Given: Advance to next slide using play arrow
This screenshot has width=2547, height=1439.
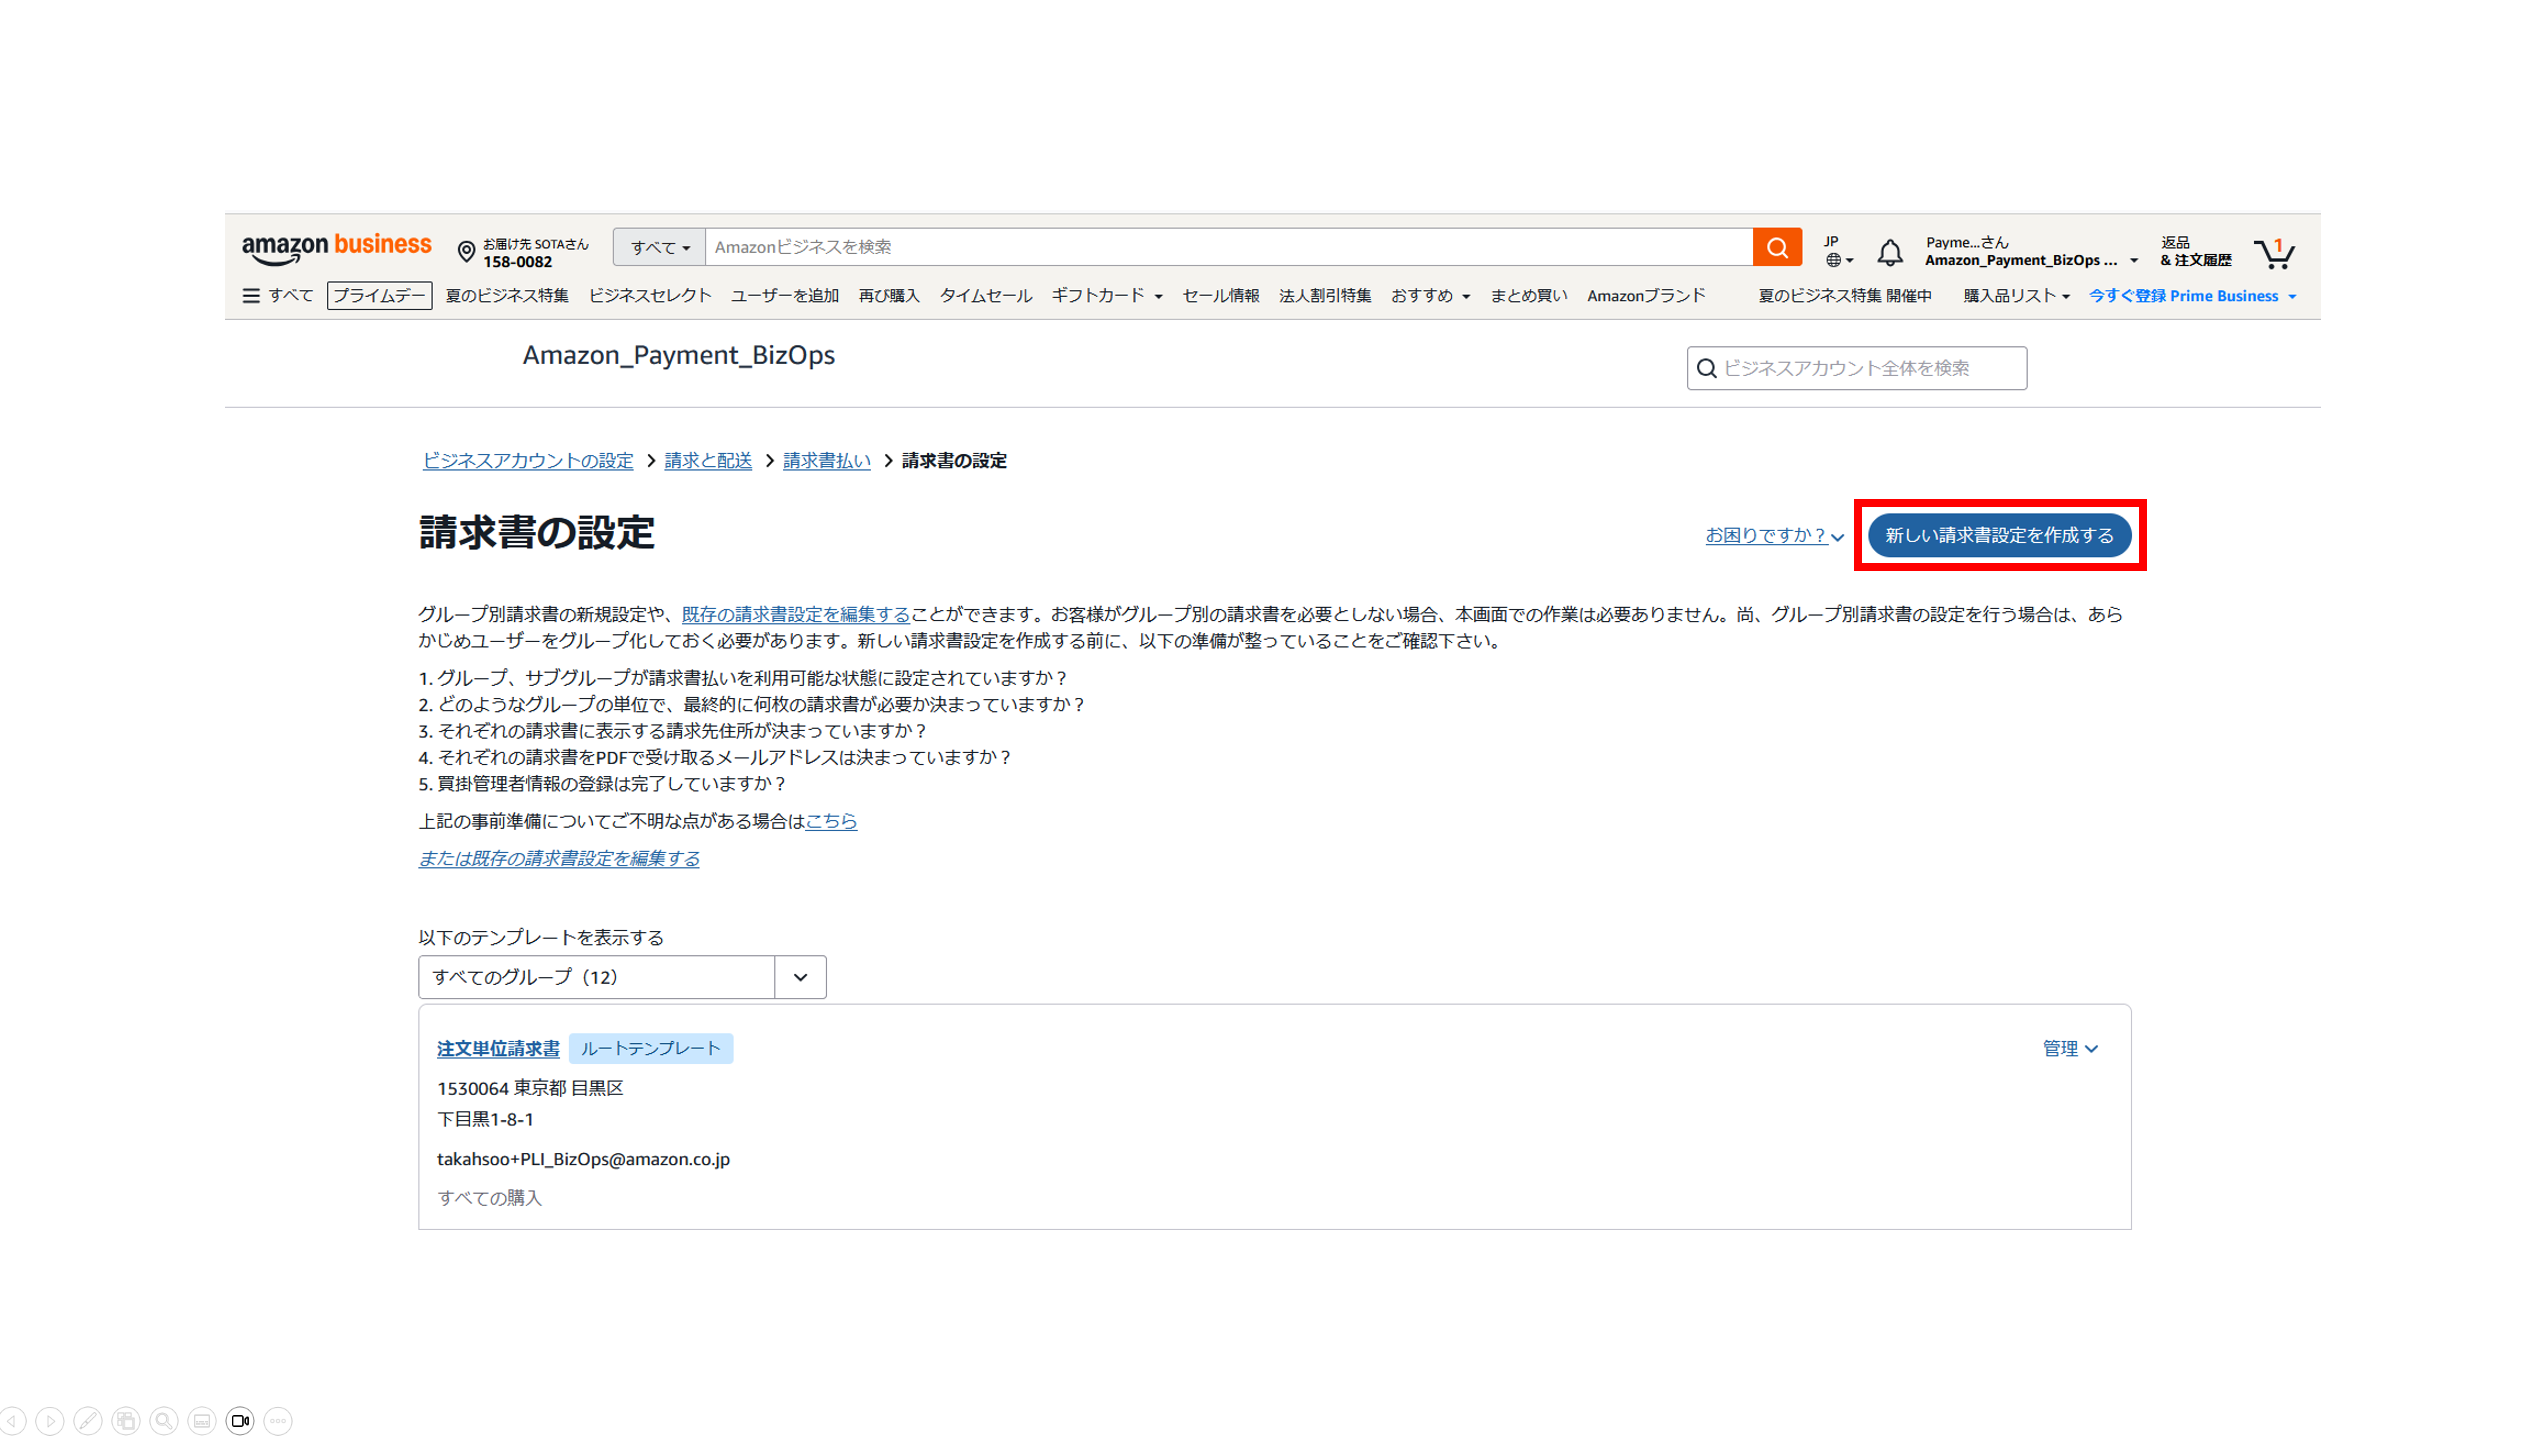Looking at the screenshot, I should (50, 1421).
